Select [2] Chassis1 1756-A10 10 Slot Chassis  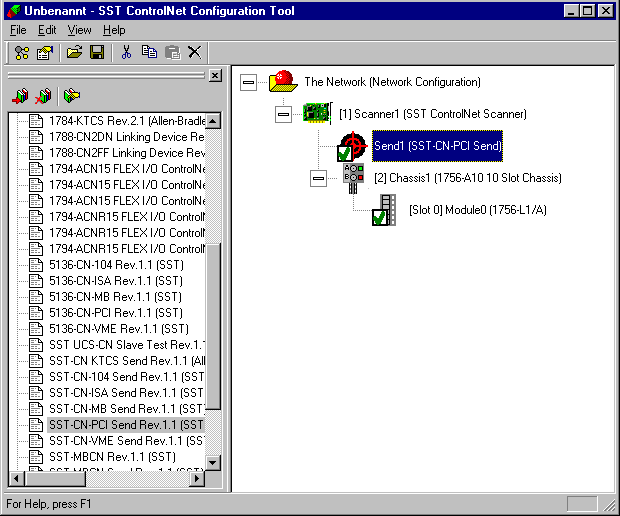click(467, 178)
